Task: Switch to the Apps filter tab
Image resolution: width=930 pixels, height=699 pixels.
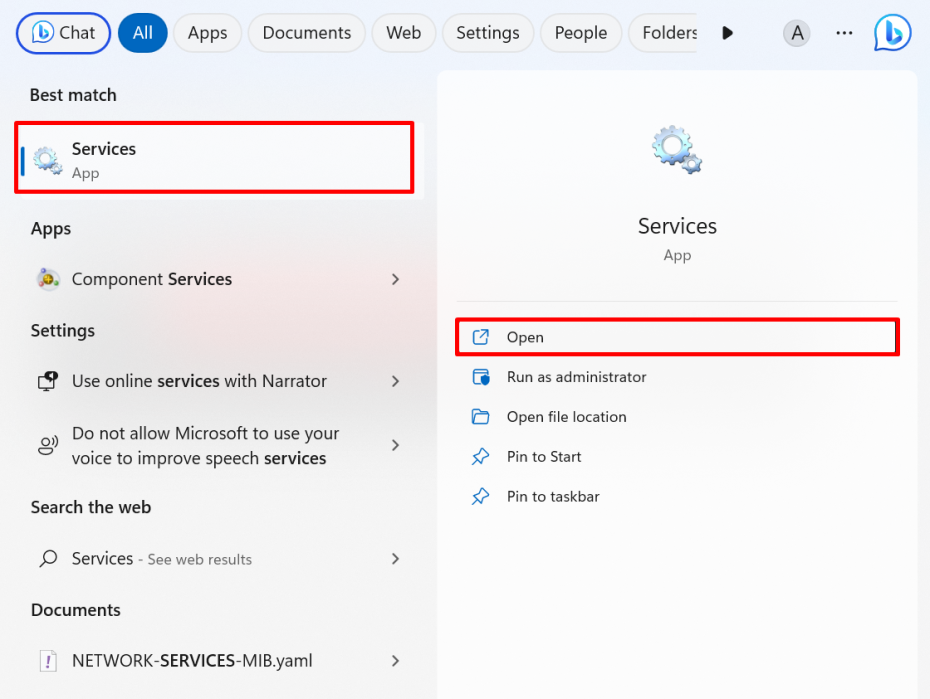Action: click(207, 33)
